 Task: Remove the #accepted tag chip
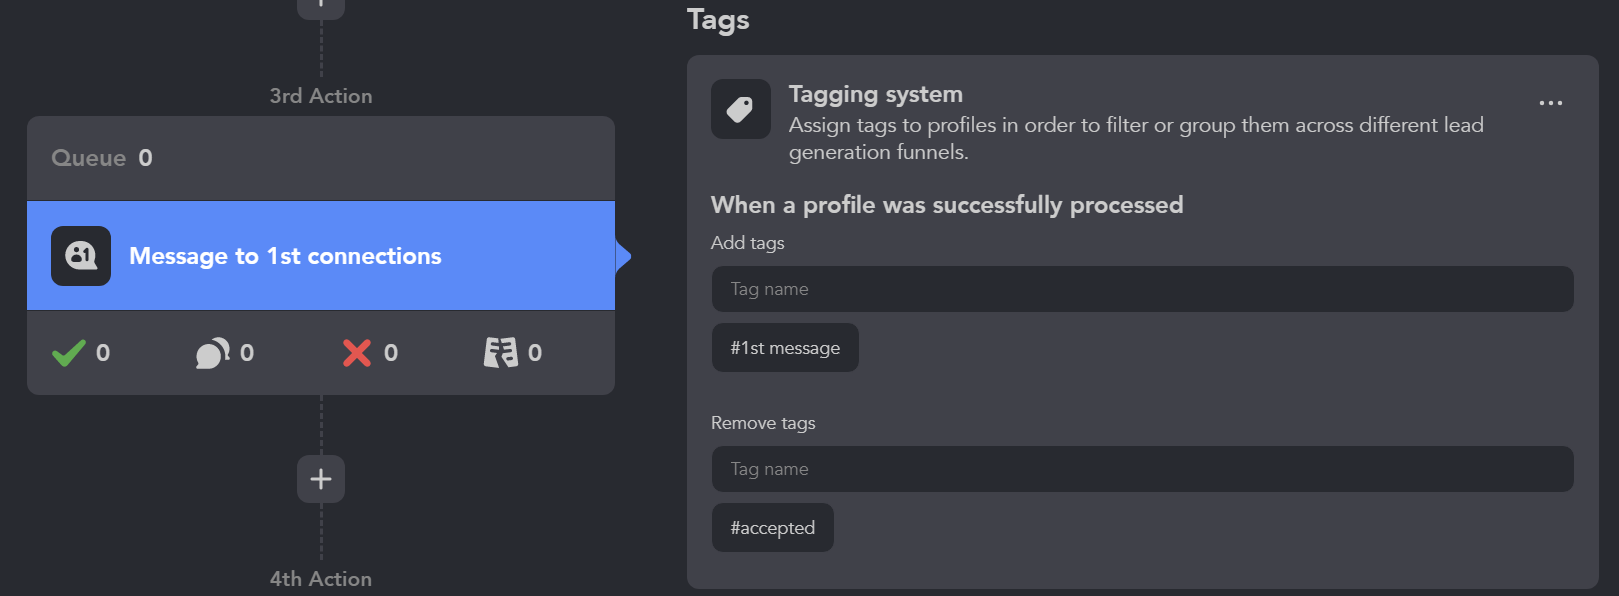pyautogui.click(x=772, y=527)
